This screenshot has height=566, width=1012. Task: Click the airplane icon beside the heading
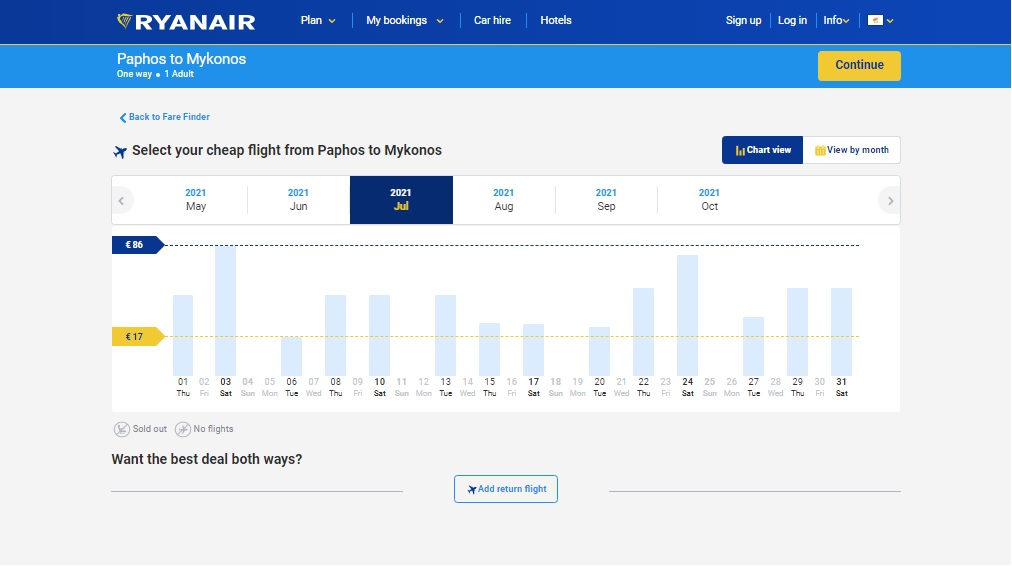[120, 152]
